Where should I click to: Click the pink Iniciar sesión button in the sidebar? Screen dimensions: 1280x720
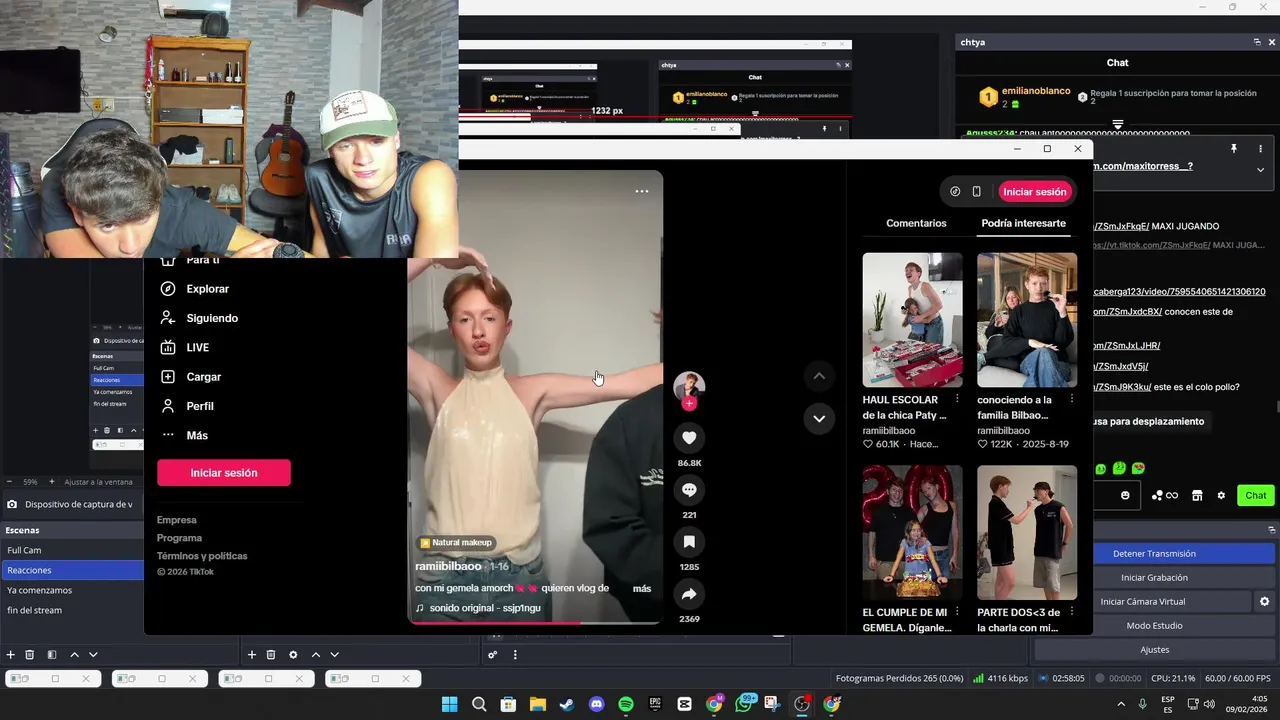224,473
